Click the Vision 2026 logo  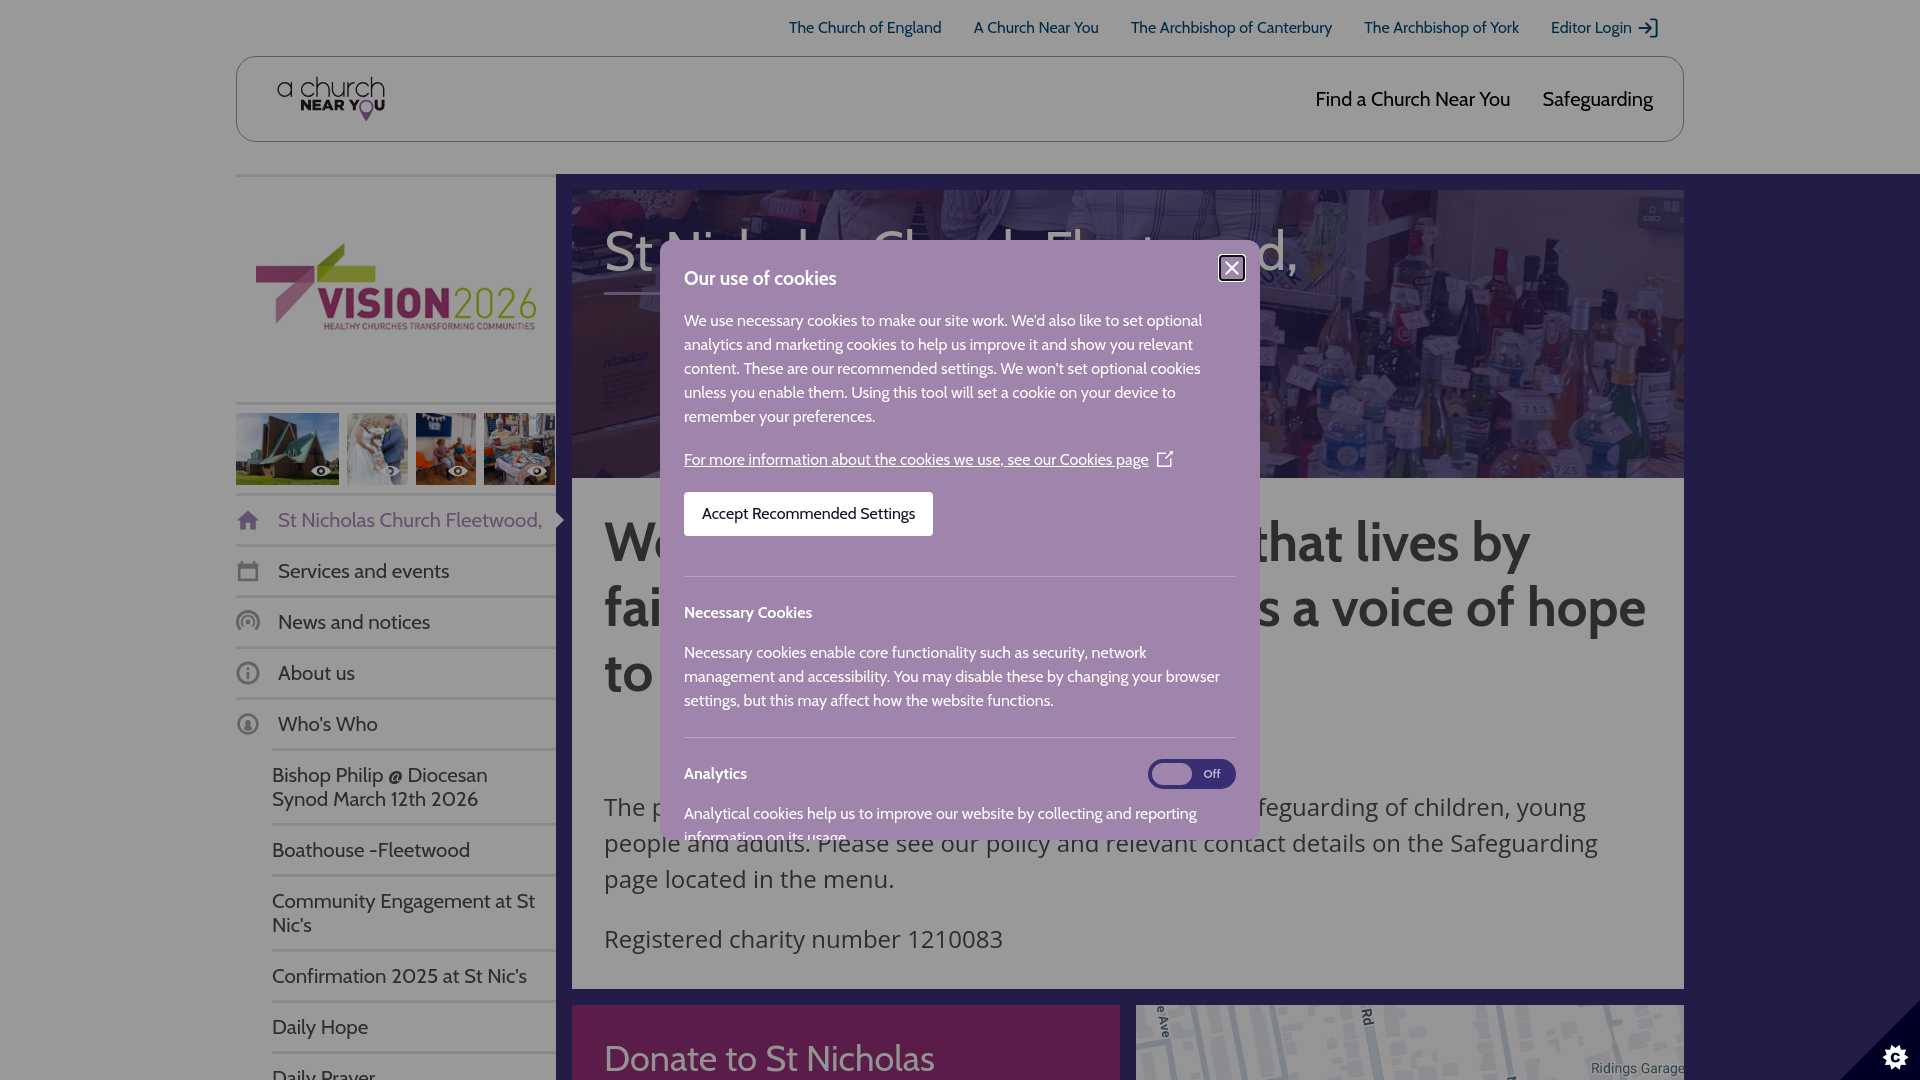point(396,288)
